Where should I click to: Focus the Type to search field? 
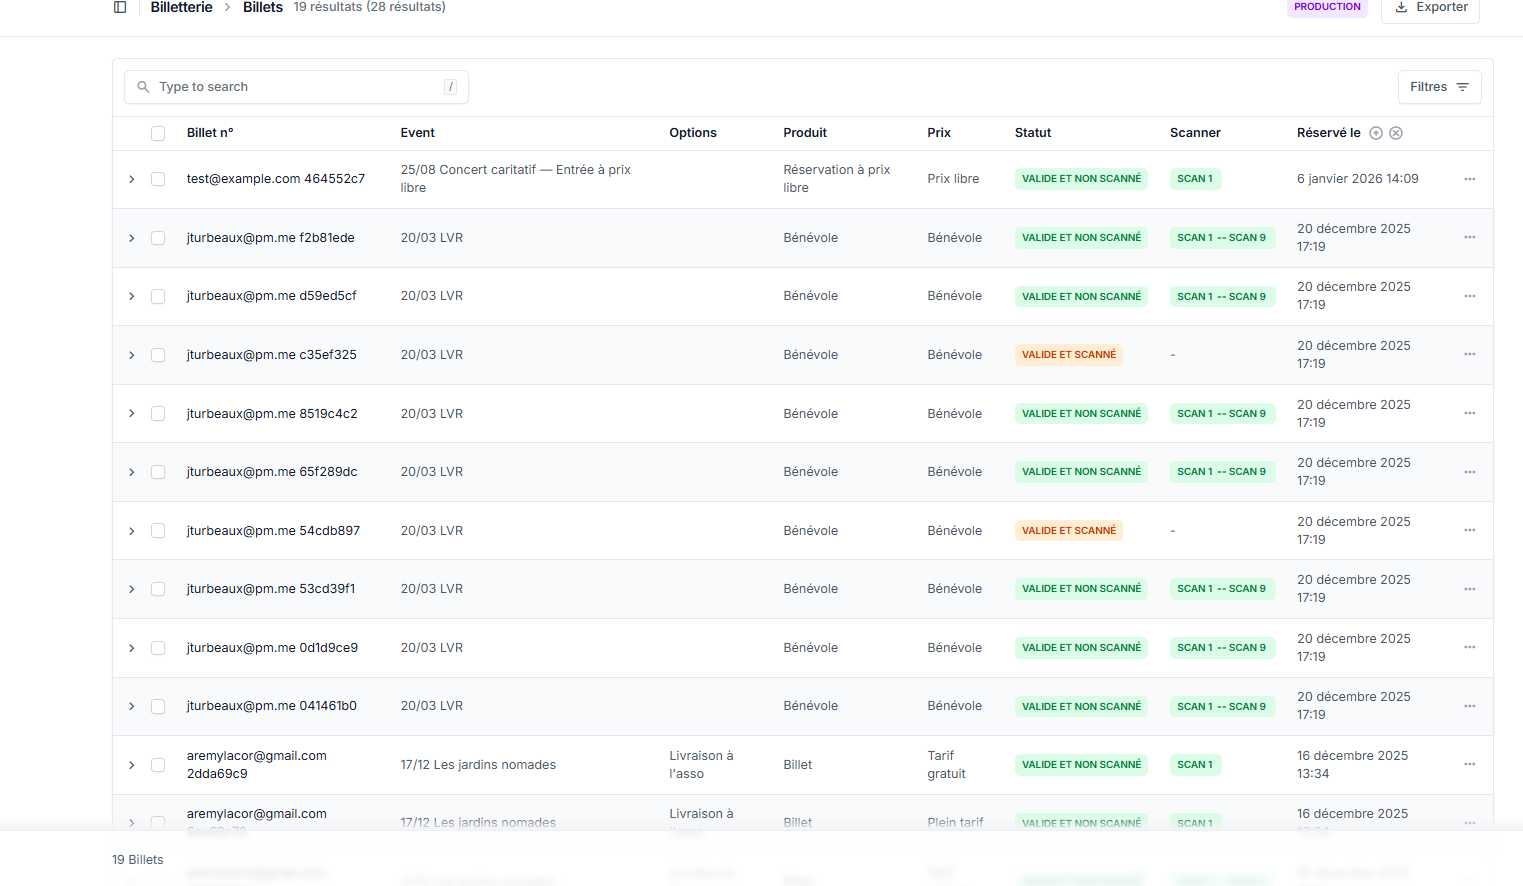point(297,87)
